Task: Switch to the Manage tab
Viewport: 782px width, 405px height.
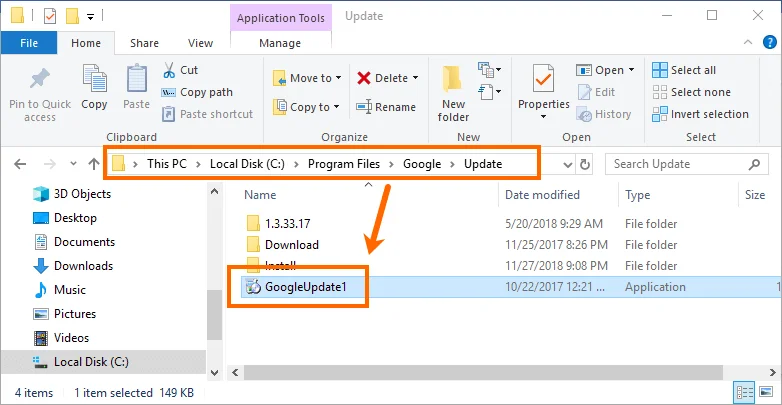Action: click(280, 43)
